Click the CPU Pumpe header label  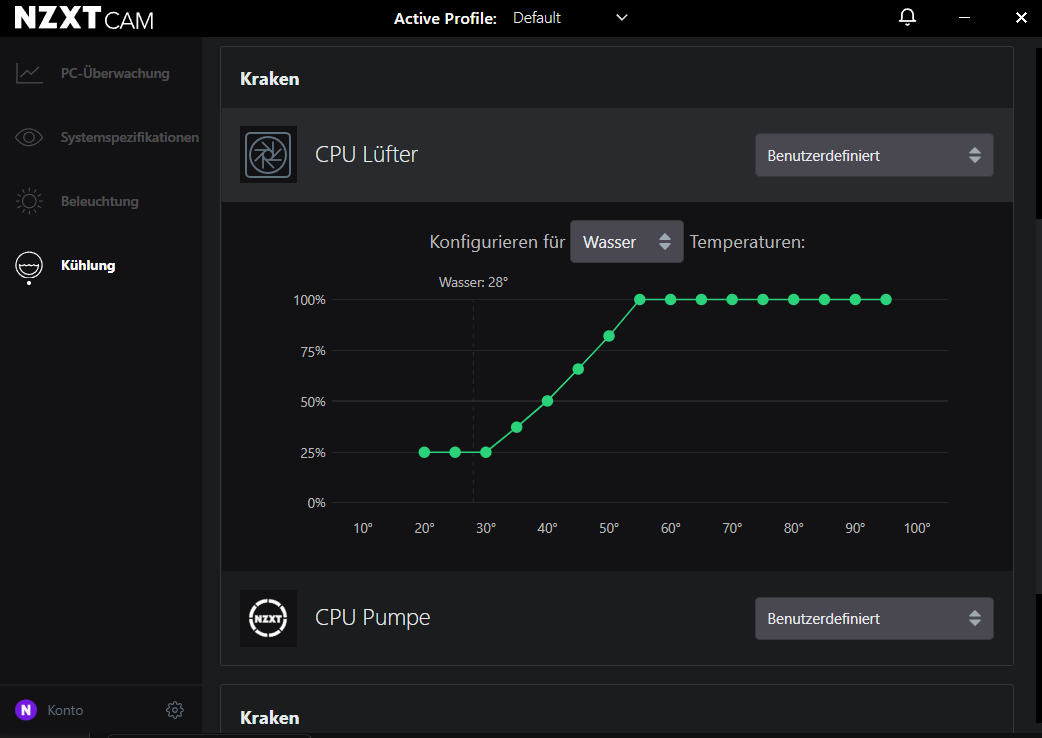373,617
